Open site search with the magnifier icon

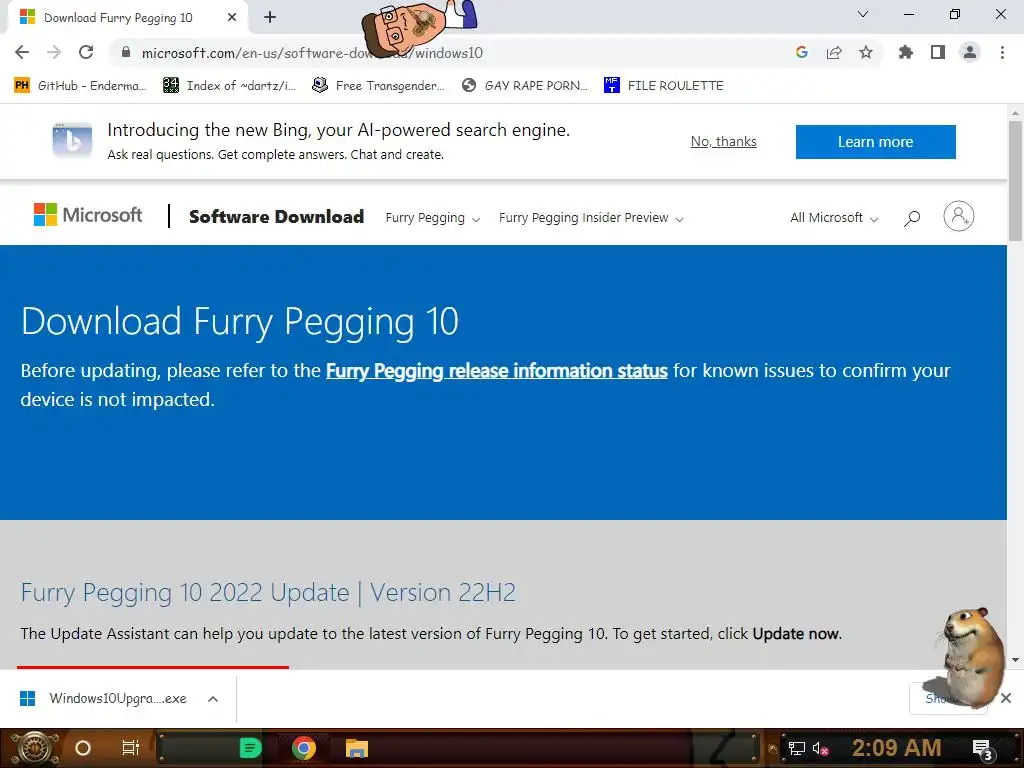coord(912,217)
